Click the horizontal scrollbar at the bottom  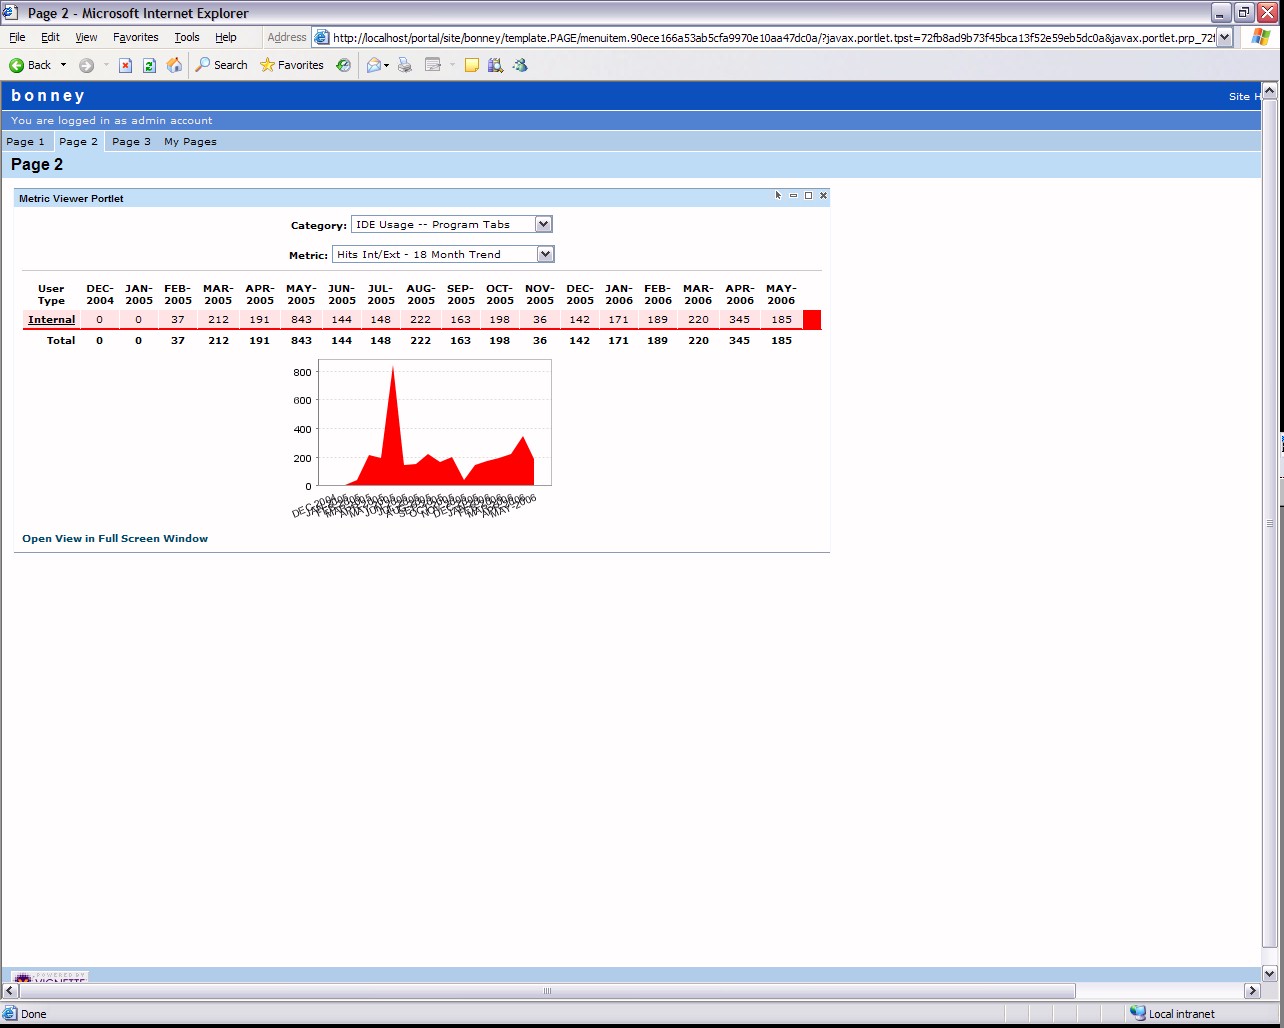[x=546, y=991]
